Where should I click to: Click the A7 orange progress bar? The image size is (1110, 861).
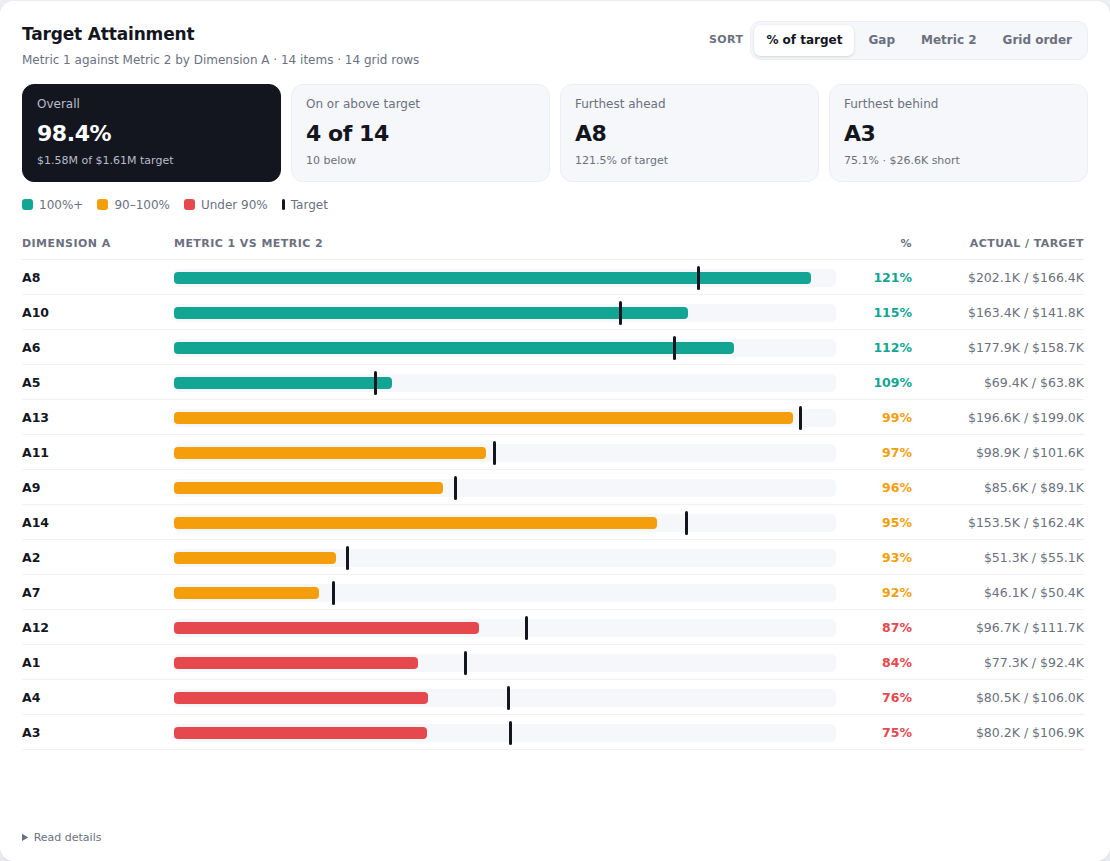coord(246,593)
